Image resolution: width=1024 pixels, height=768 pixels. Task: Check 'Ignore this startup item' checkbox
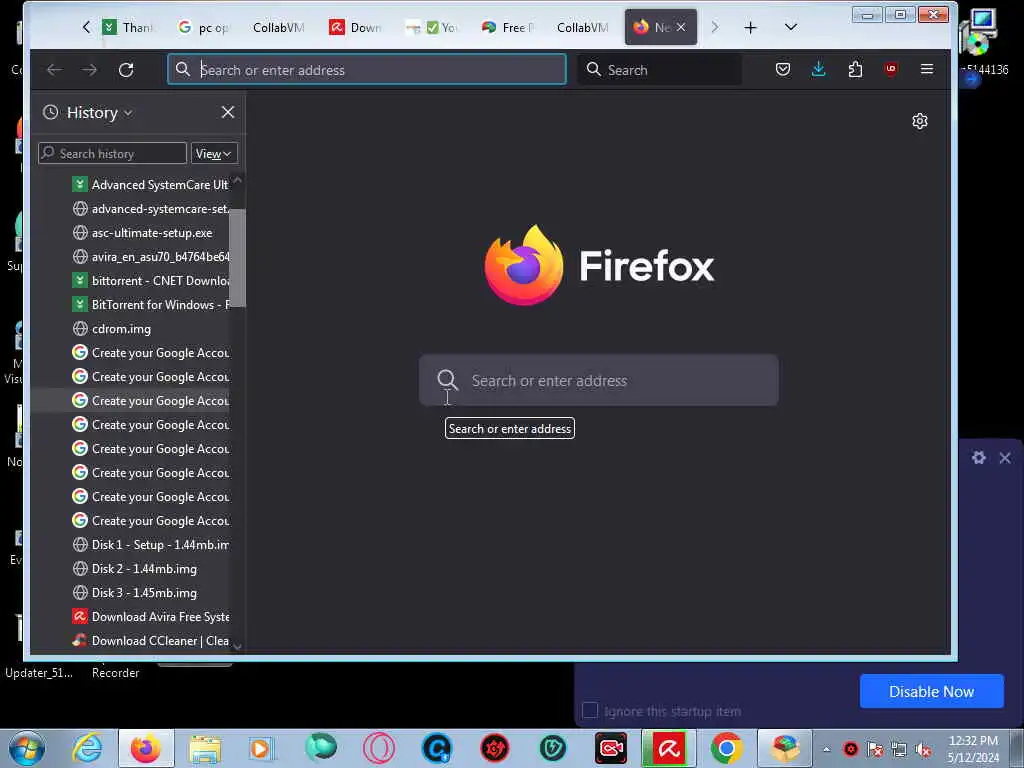[590, 711]
